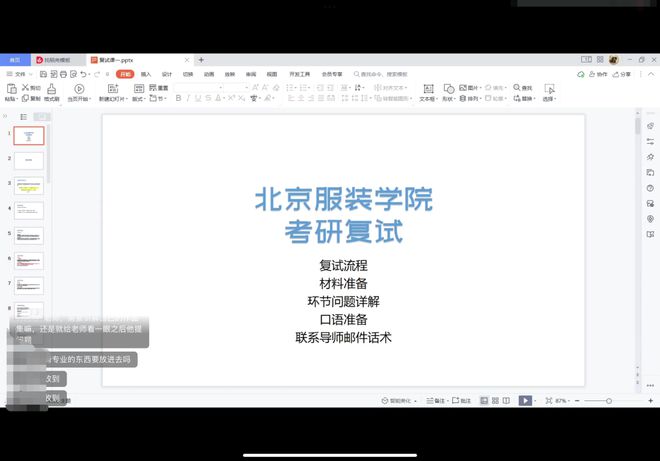Click the user avatar in title bar
The image size is (660, 461).
[614, 60]
